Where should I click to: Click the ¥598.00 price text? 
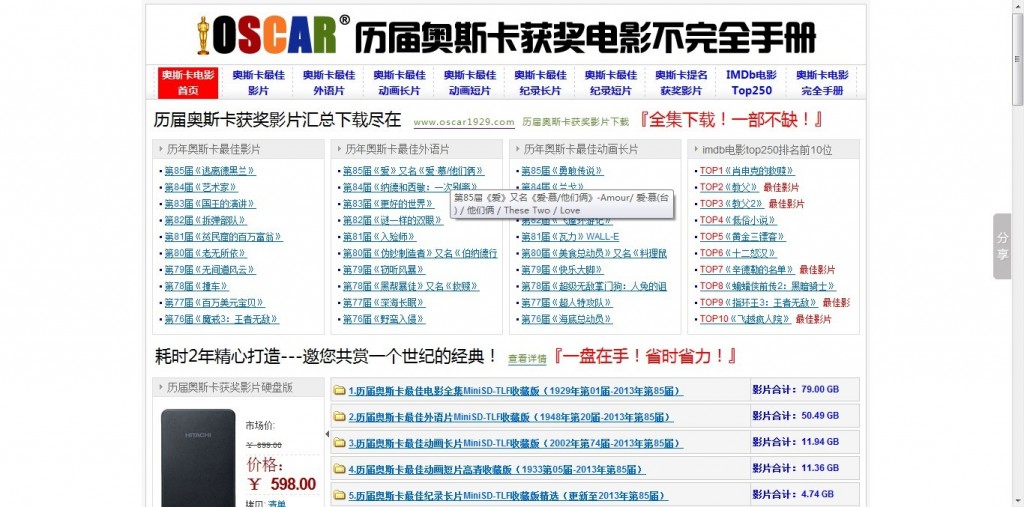click(x=282, y=484)
